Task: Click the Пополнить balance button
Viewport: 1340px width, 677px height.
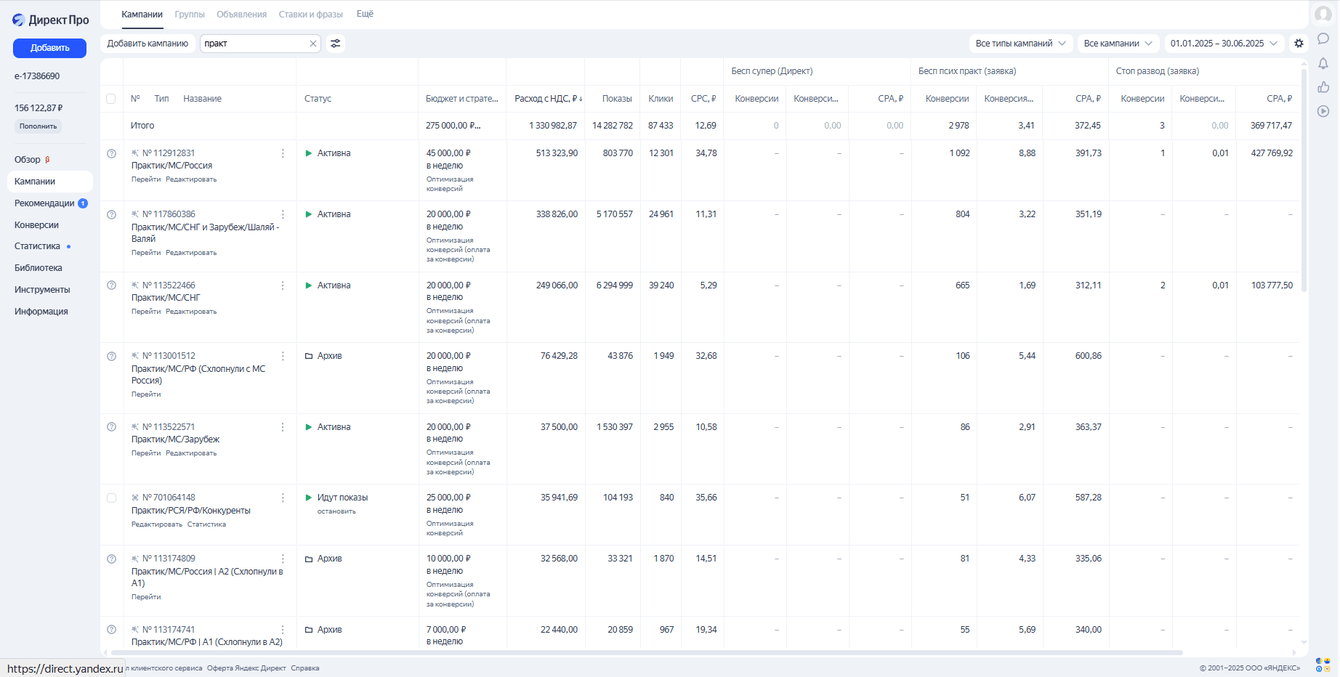Action: tap(38, 127)
